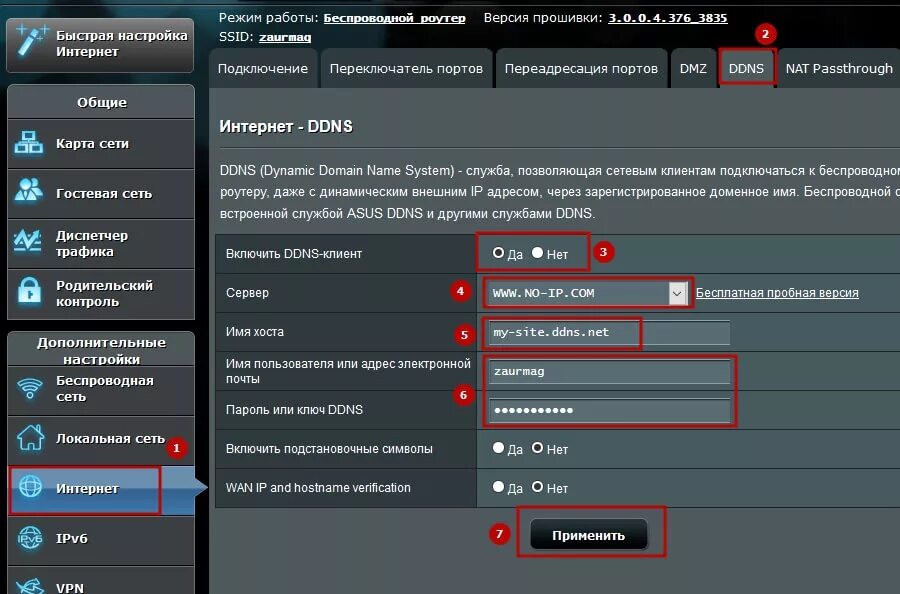The image size is (900, 594).
Task: Switch to the Подключение tab
Action: pos(263,68)
